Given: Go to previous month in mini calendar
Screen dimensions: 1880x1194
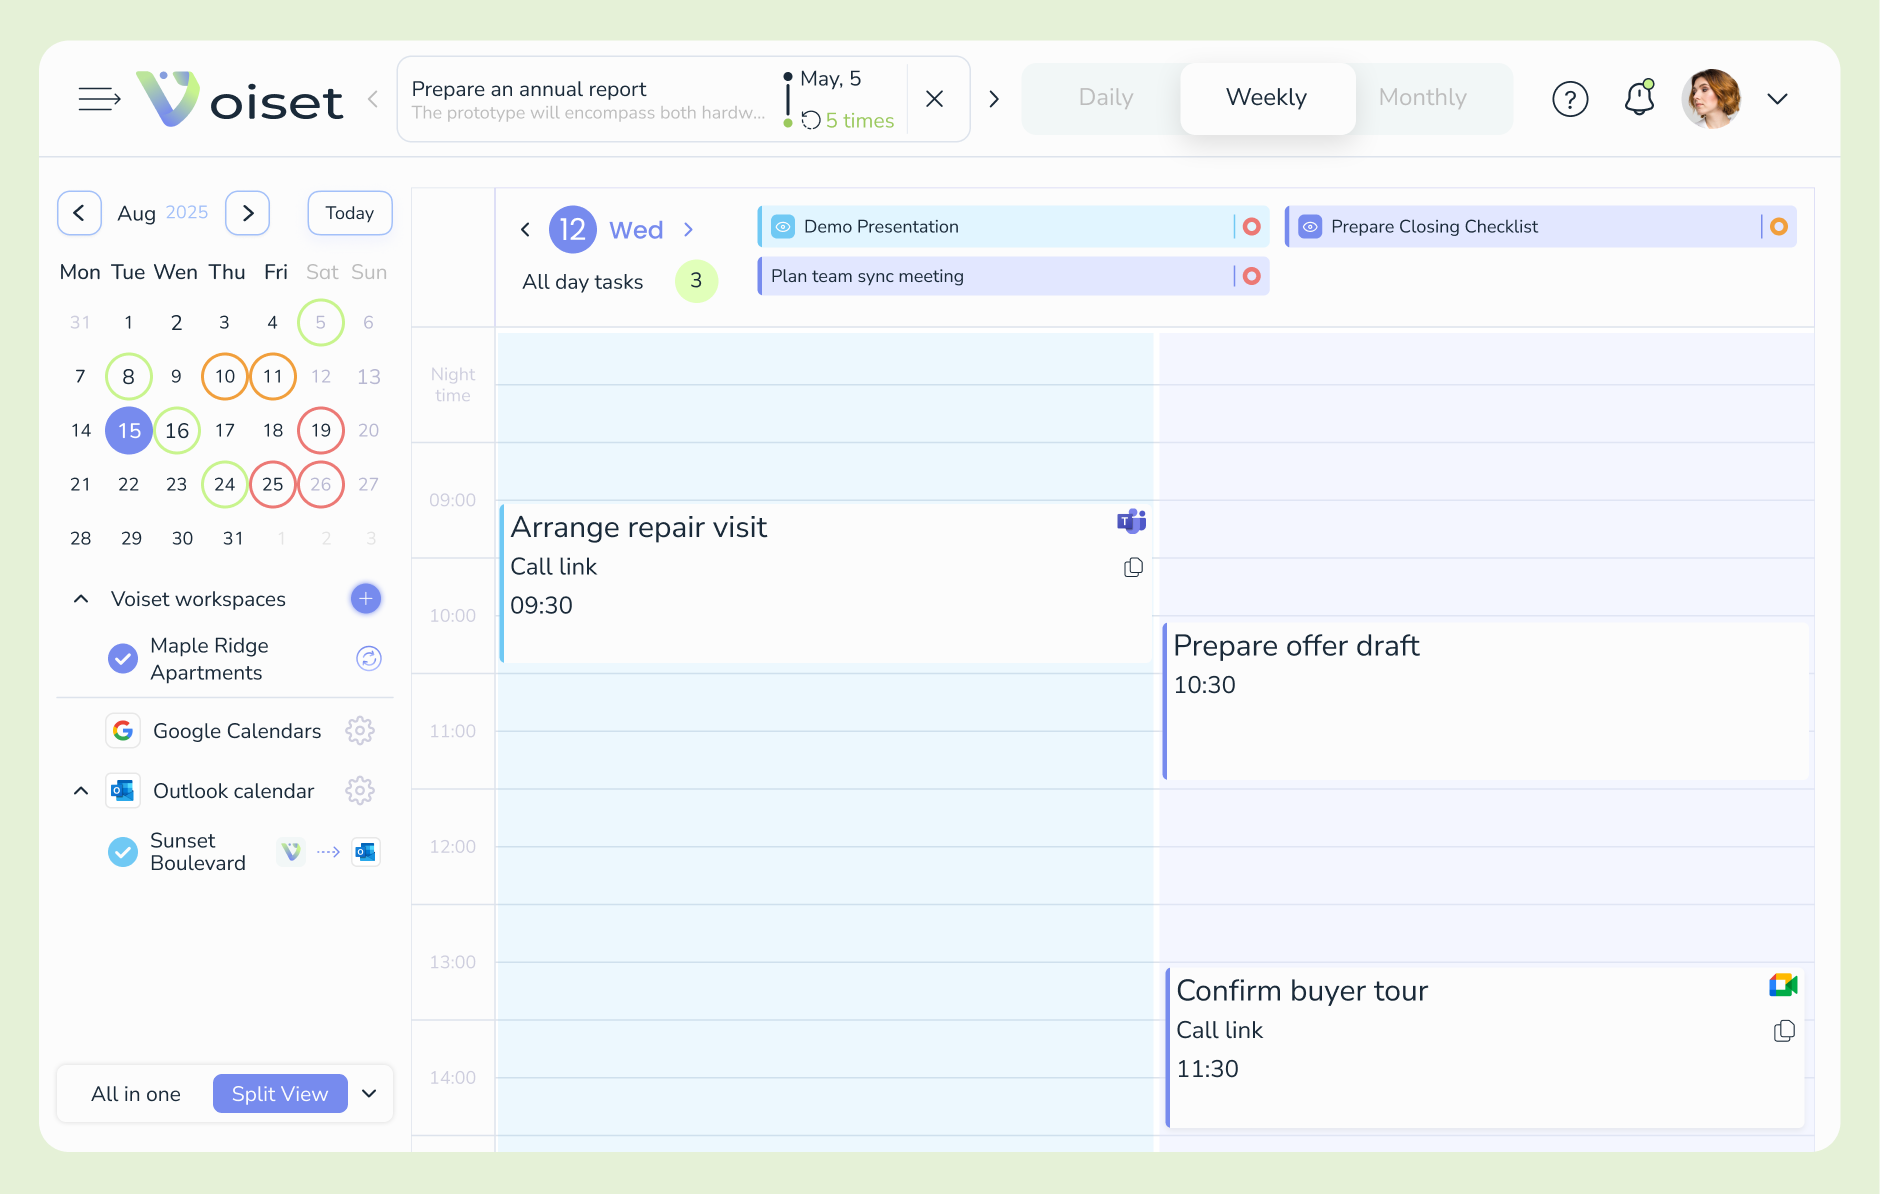Looking at the screenshot, I should pyautogui.click(x=79, y=213).
